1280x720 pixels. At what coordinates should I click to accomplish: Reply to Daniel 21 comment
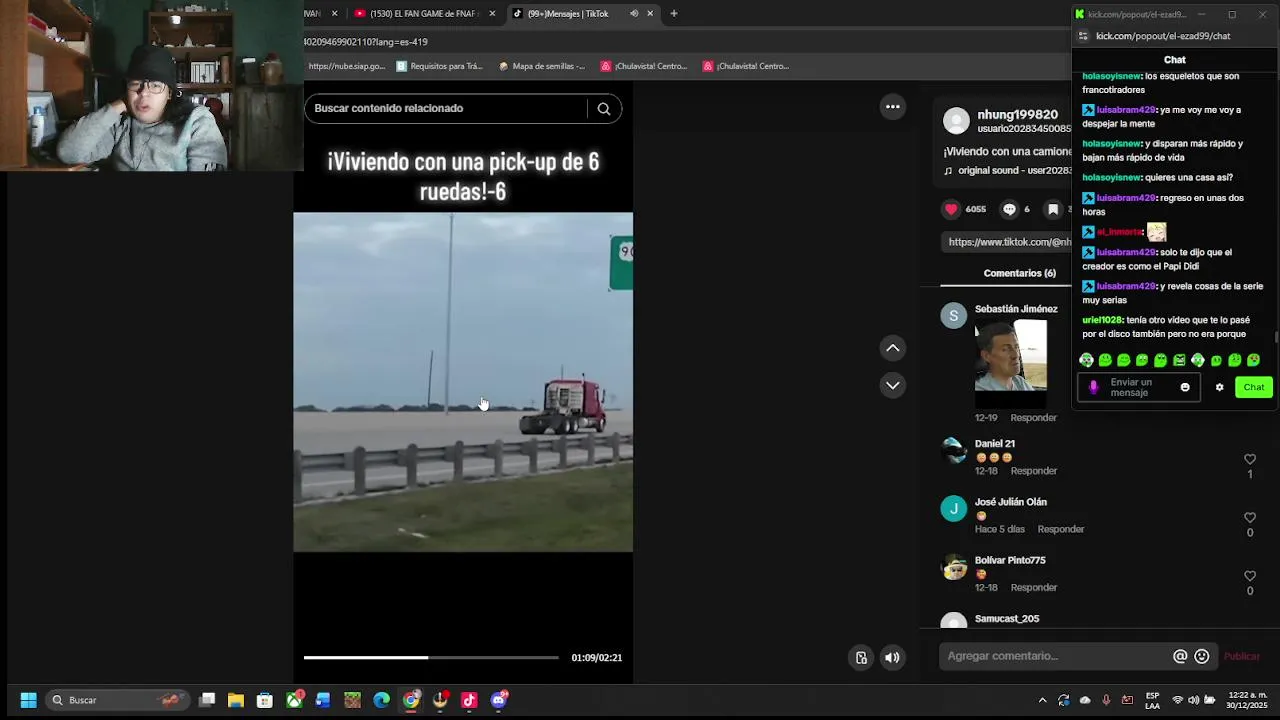point(1033,471)
